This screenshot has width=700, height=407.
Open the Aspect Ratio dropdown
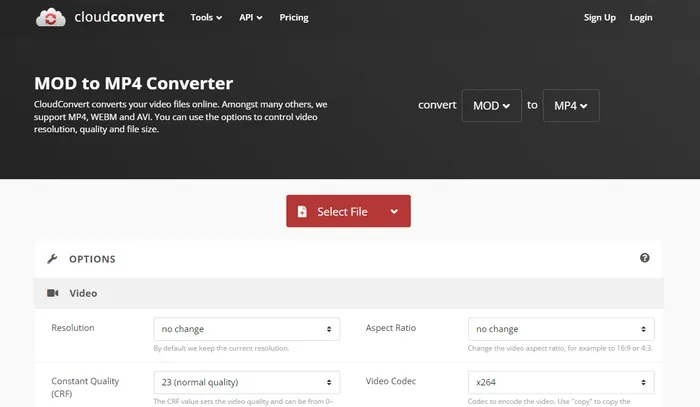point(561,329)
